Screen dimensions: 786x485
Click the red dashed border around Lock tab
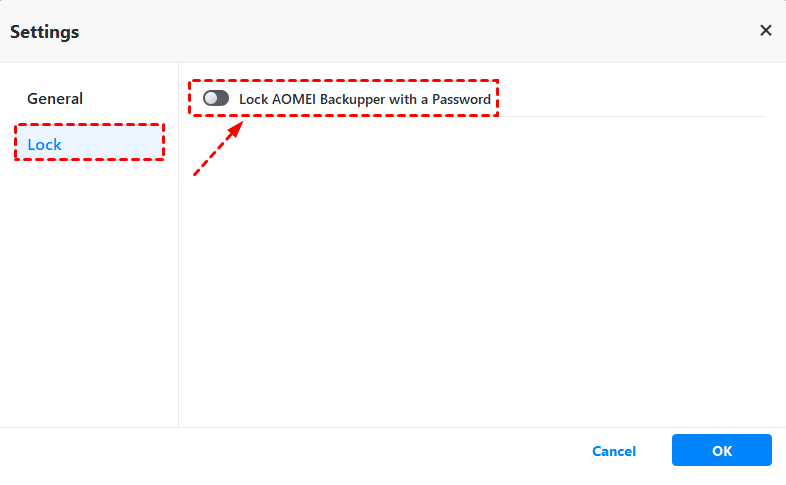point(89,125)
